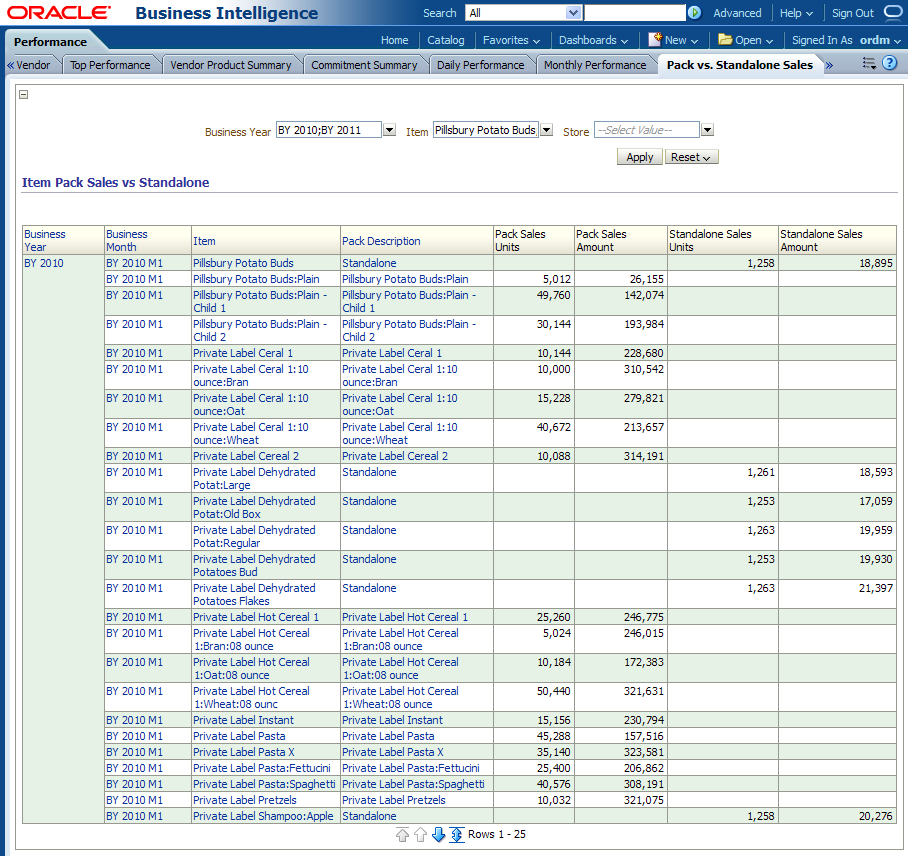
Task: Expand the Item dropdown list
Action: point(546,130)
